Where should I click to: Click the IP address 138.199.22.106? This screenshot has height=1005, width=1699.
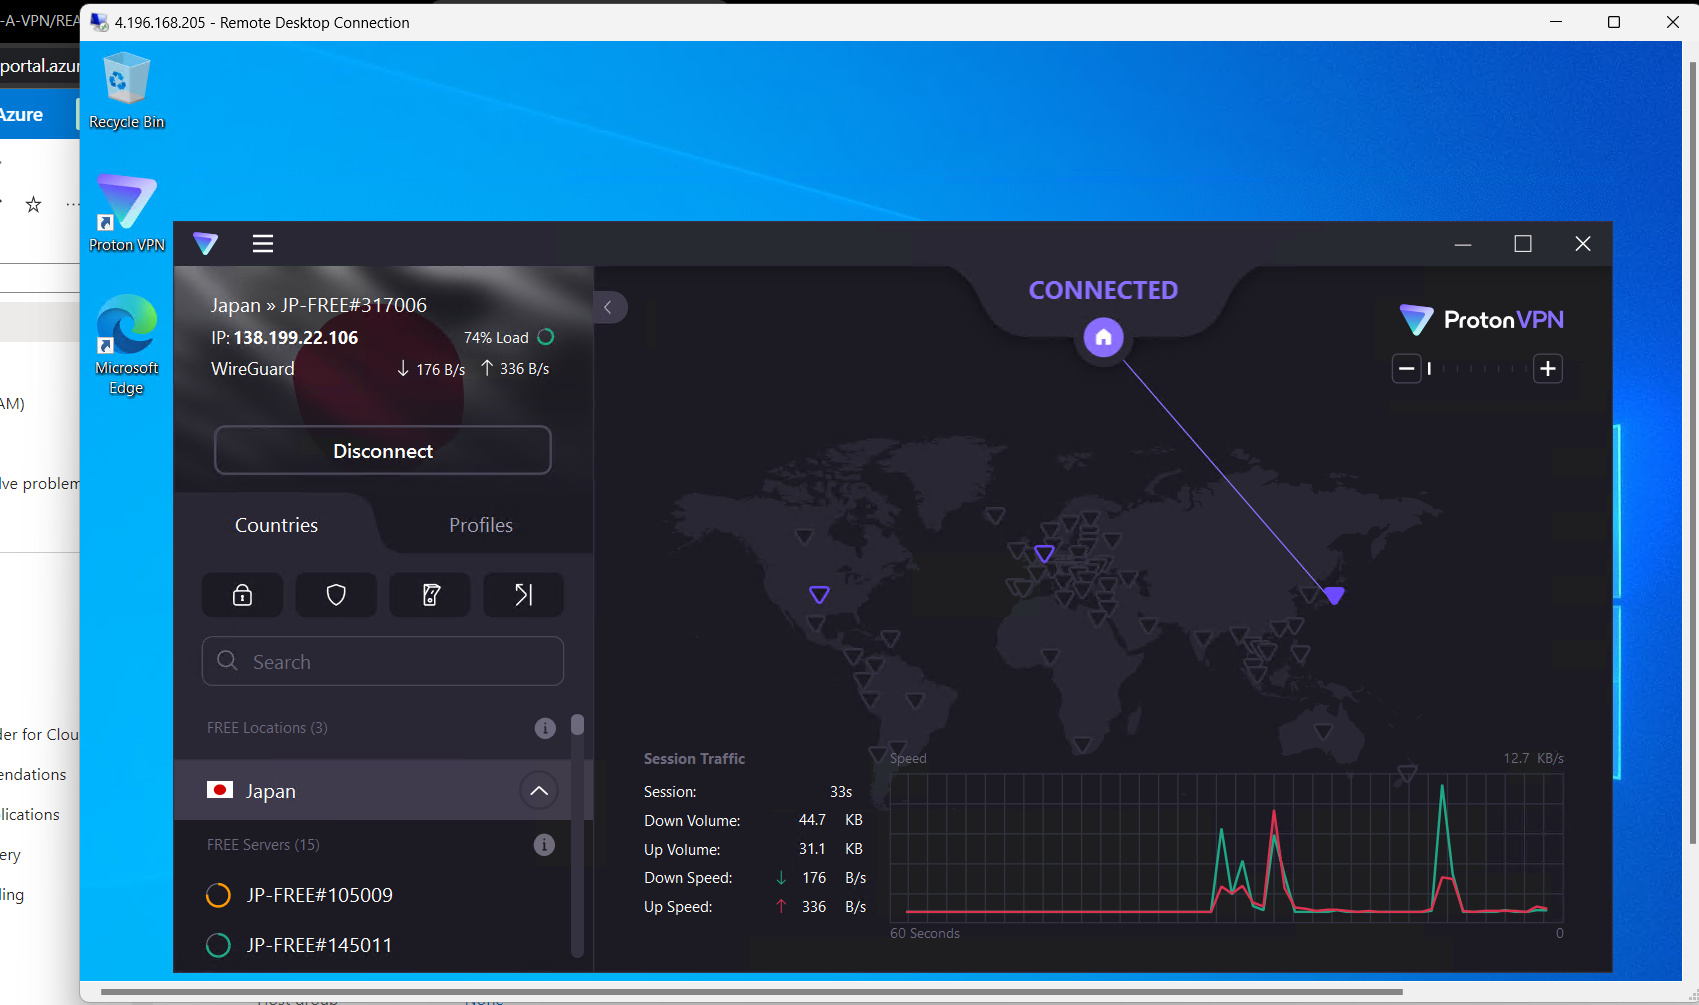coord(296,338)
